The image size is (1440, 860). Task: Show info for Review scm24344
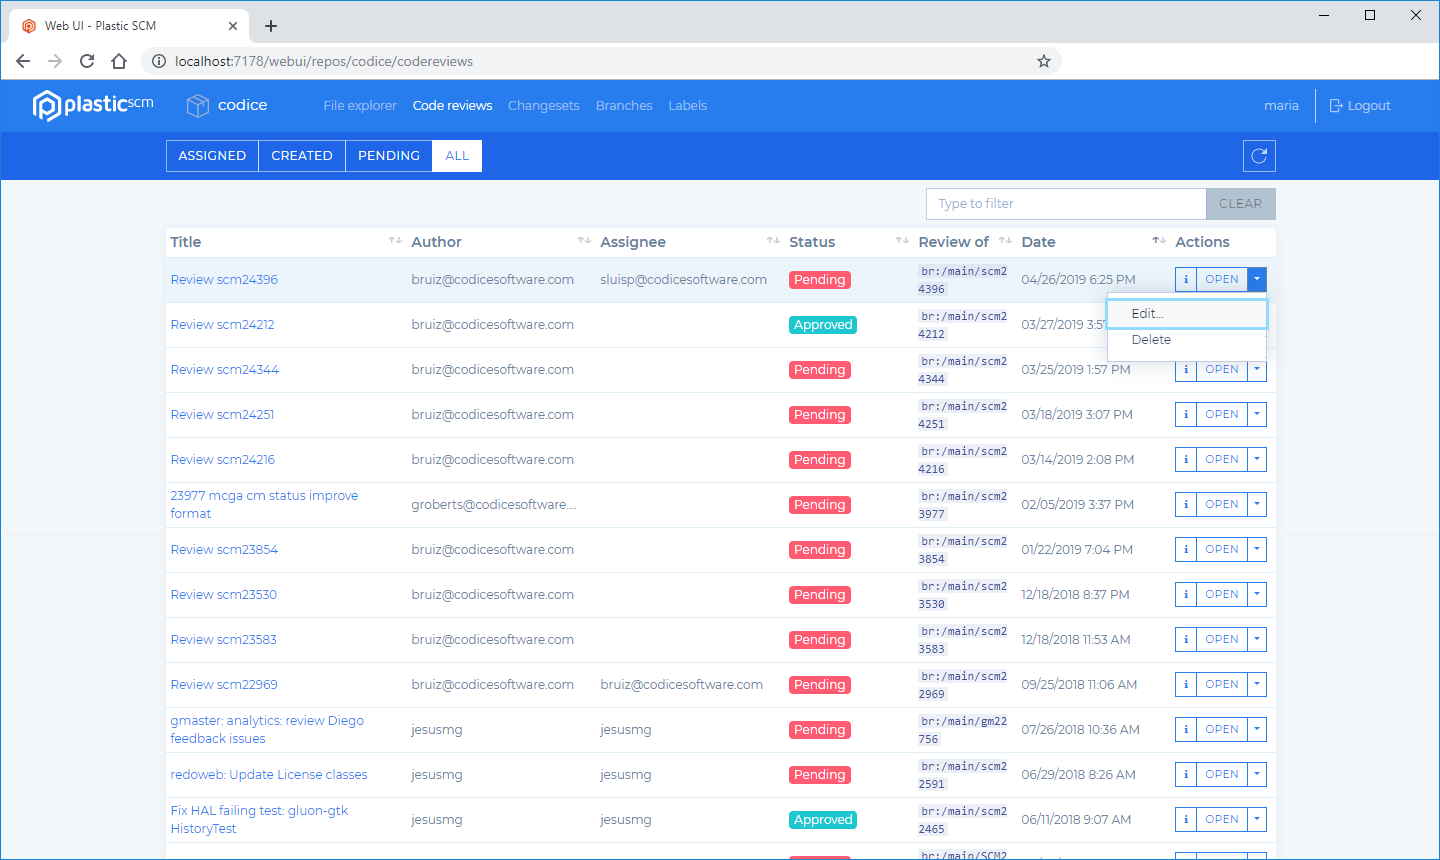coord(1186,370)
